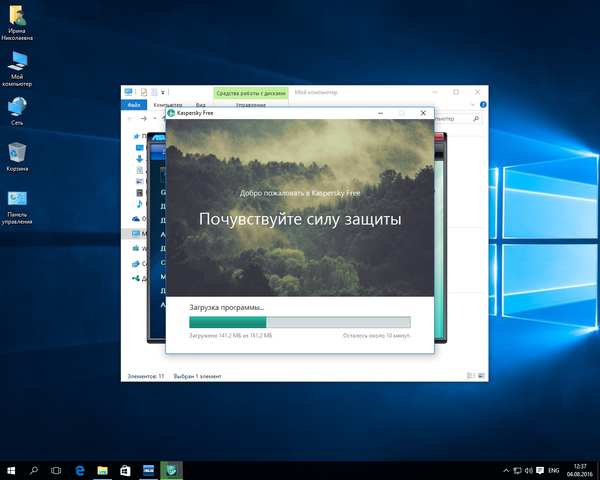Switch to ASUS app on taskbar
Screen dimensions: 600x480
pyautogui.click(x=148, y=470)
